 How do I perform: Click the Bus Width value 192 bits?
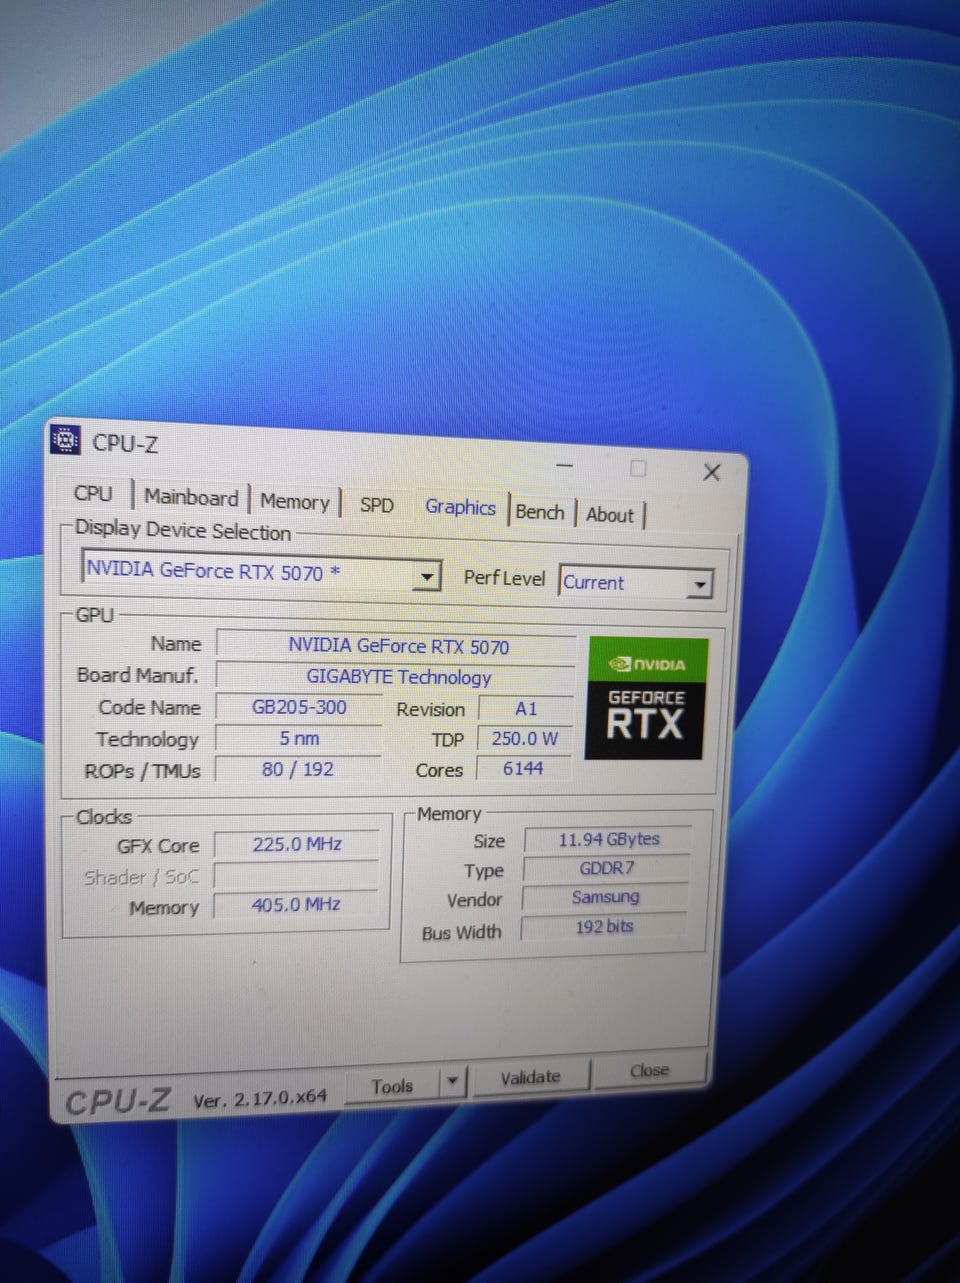pos(604,927)
